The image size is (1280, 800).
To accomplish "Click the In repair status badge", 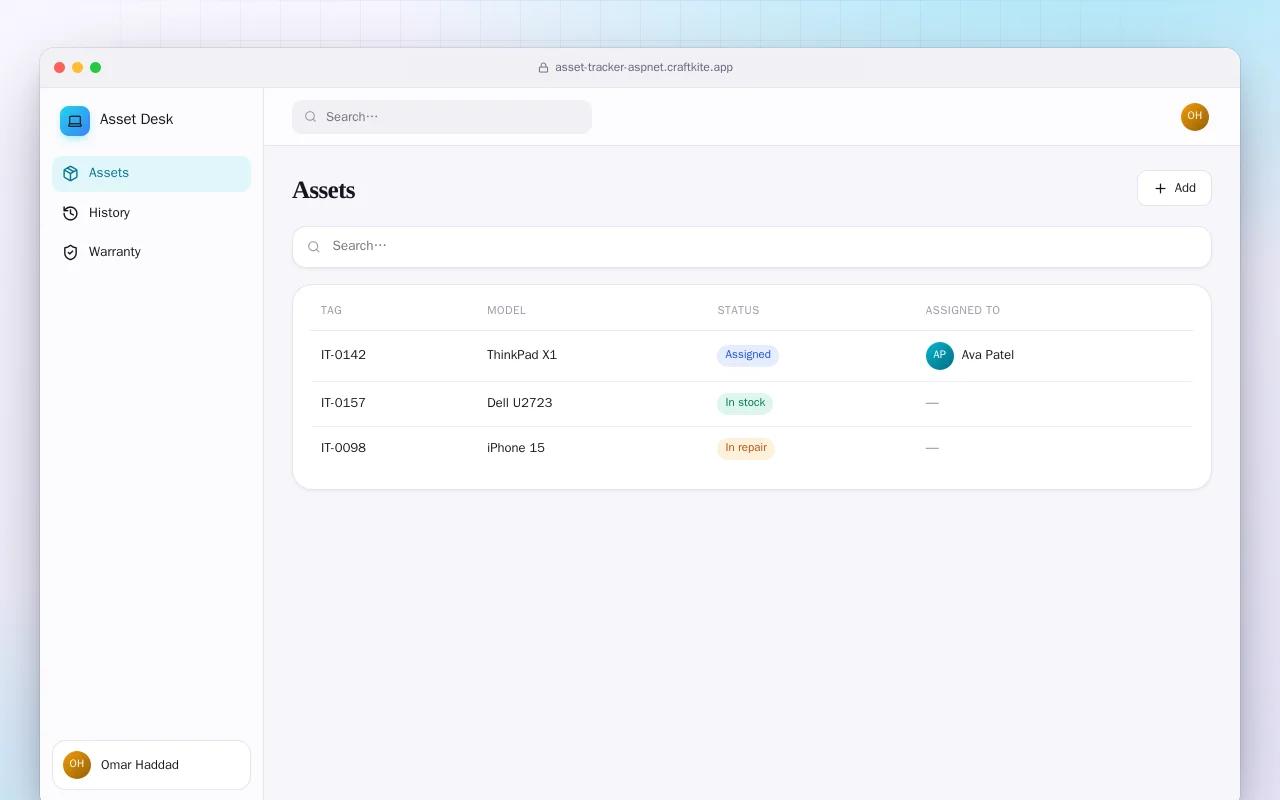I will click(x=746, y=448).
